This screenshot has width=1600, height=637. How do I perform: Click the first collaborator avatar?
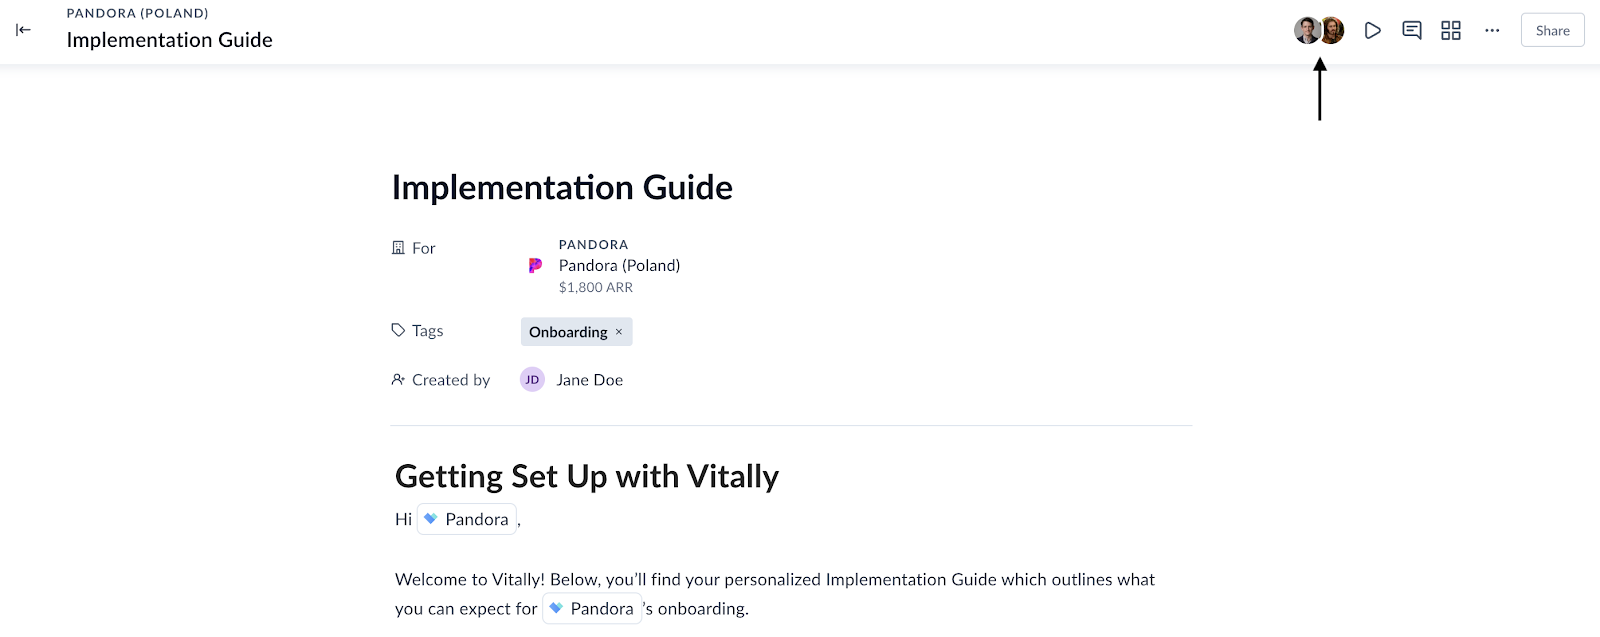[1307, 30]
